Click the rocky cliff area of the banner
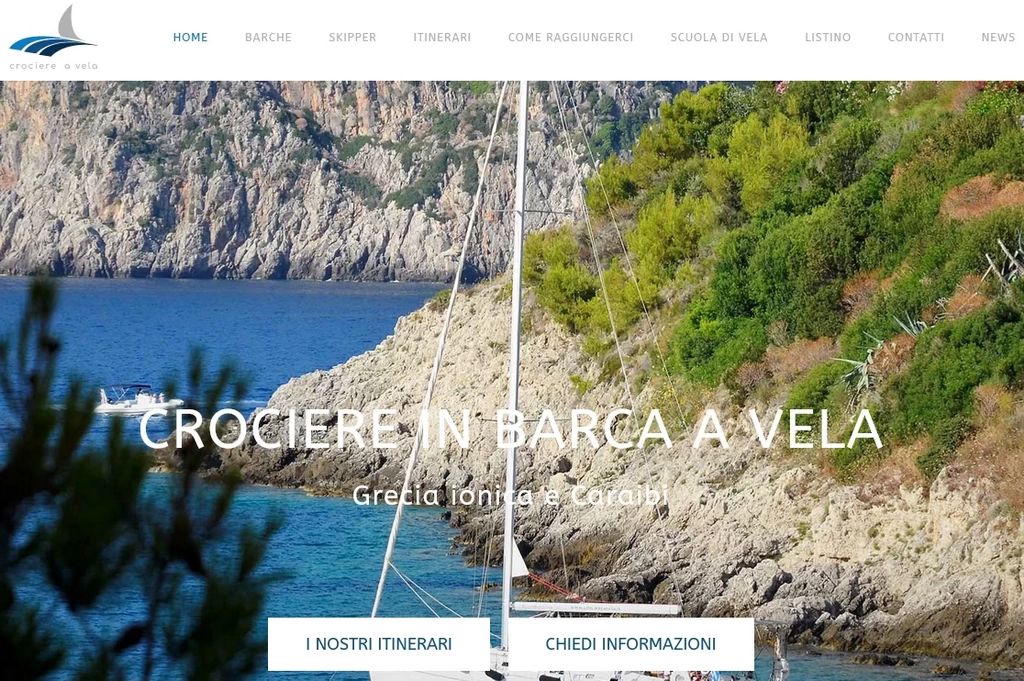This screenshot has height=681, width=1024. click(261, 183)
